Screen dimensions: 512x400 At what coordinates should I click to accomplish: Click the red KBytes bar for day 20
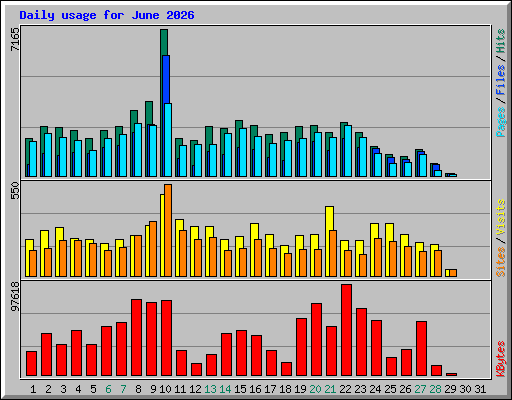point(316,340)
